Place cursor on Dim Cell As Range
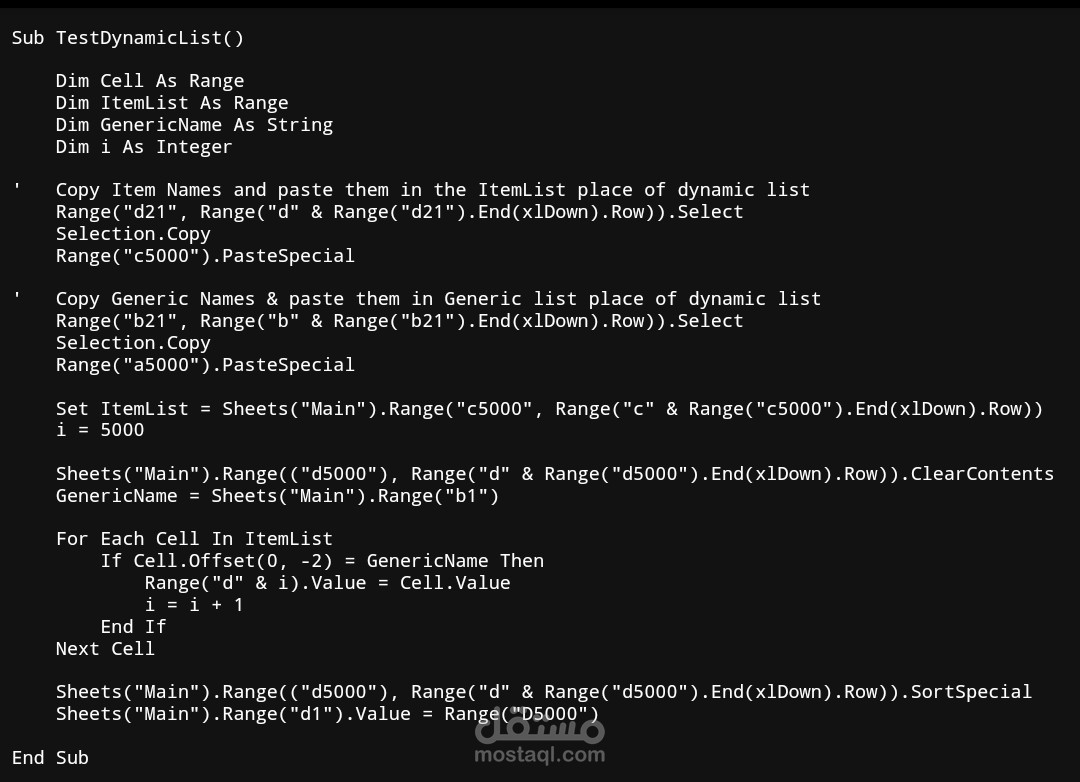This screenshot has width=1080, height=782. tap(150, 81)
